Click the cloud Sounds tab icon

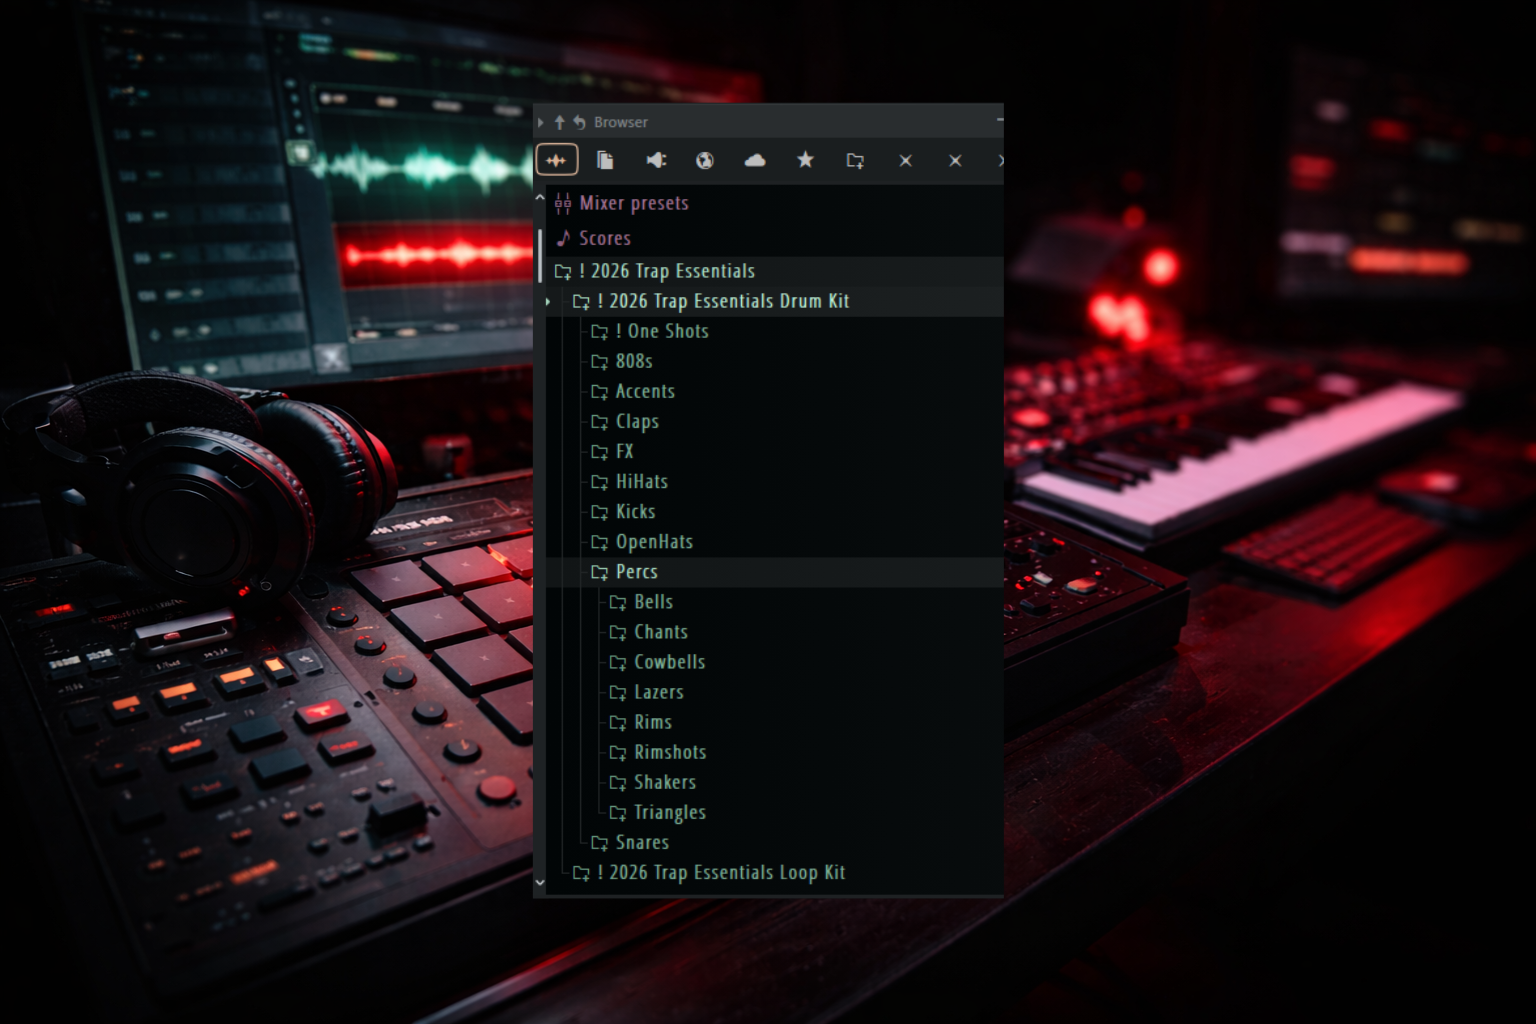point(755,160)
